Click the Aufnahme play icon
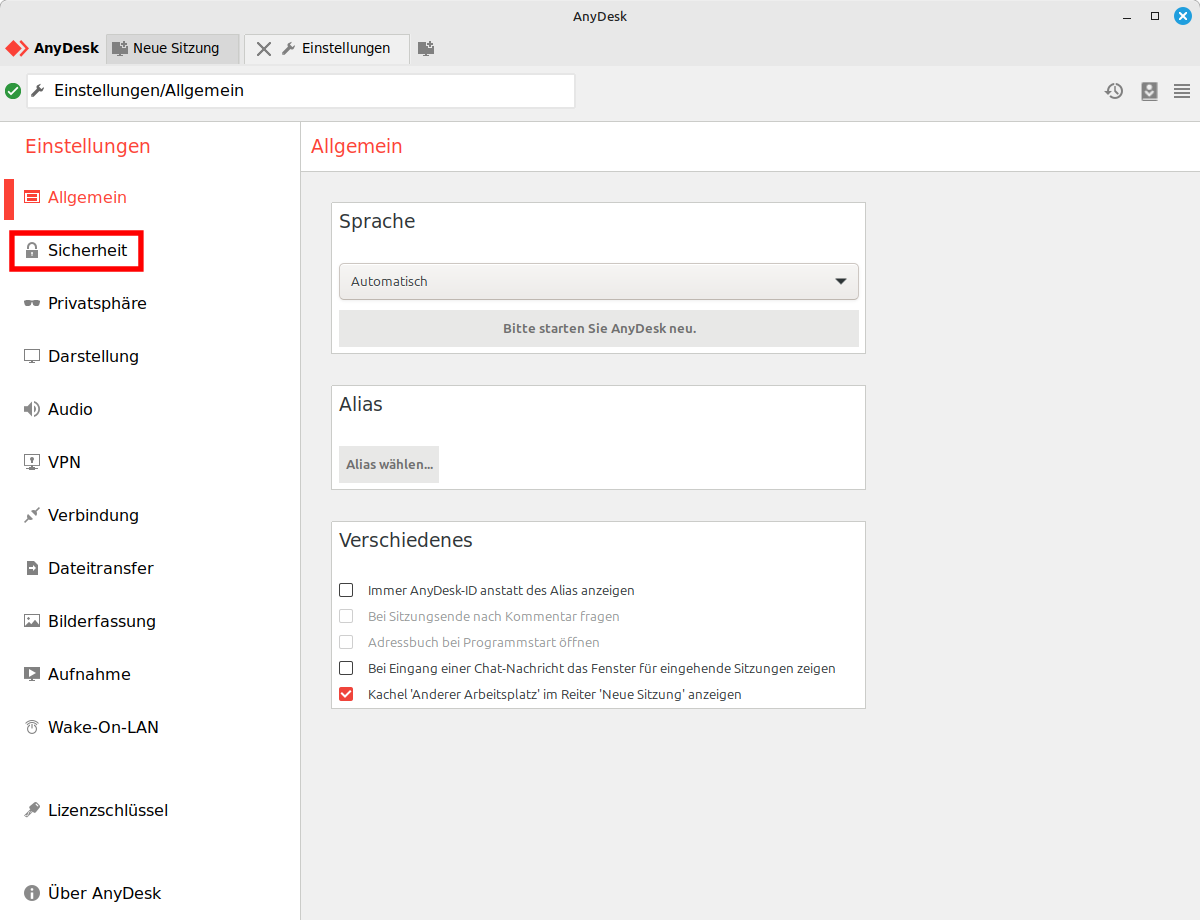Screen dimensions: 1200x920 click(32, 674)
